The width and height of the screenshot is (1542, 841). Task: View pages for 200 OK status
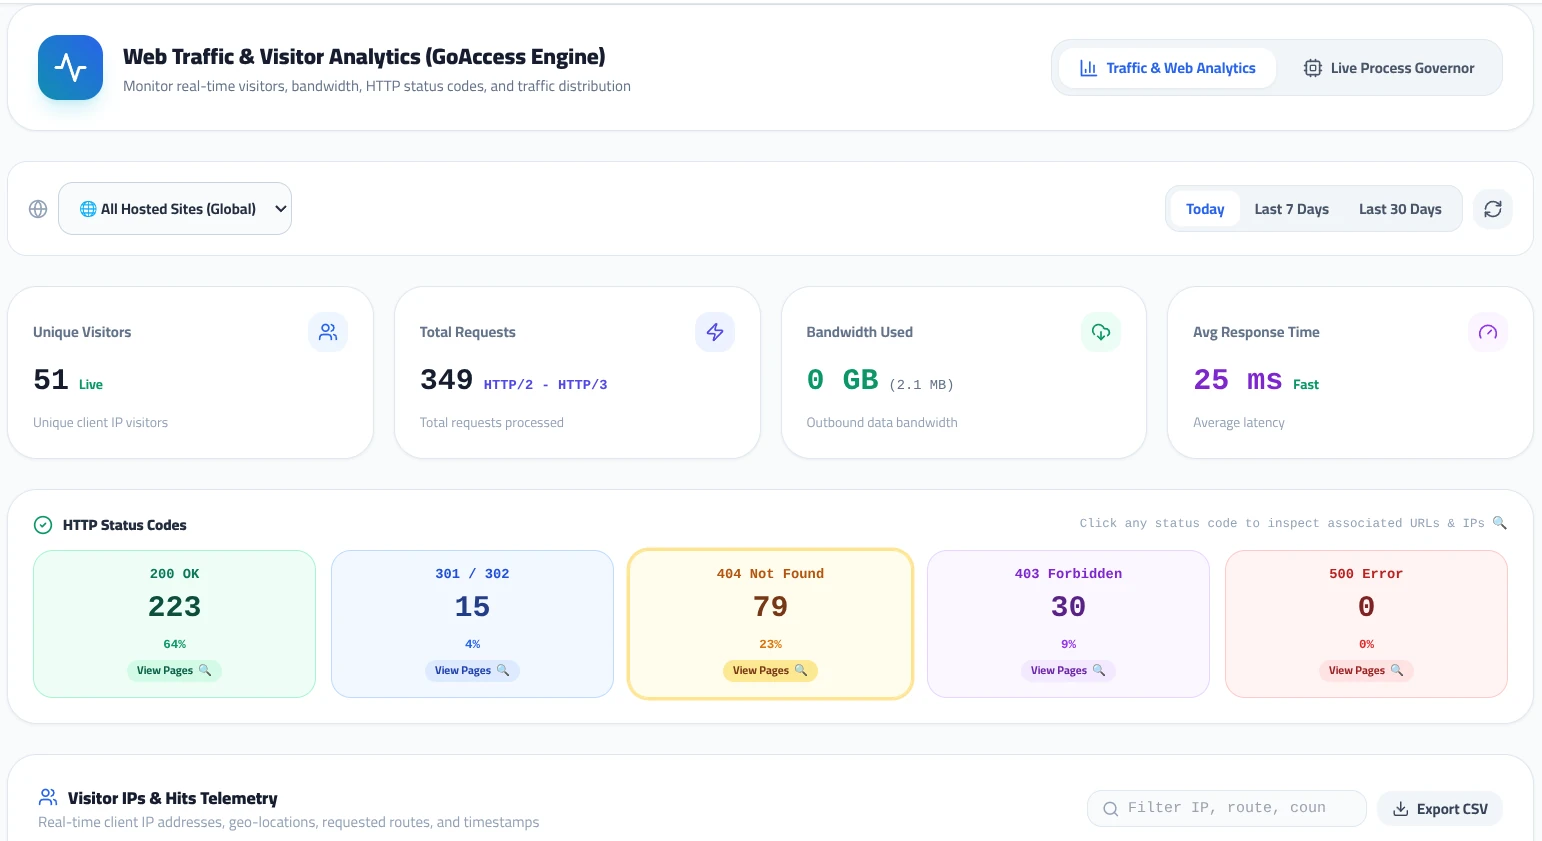174,671
